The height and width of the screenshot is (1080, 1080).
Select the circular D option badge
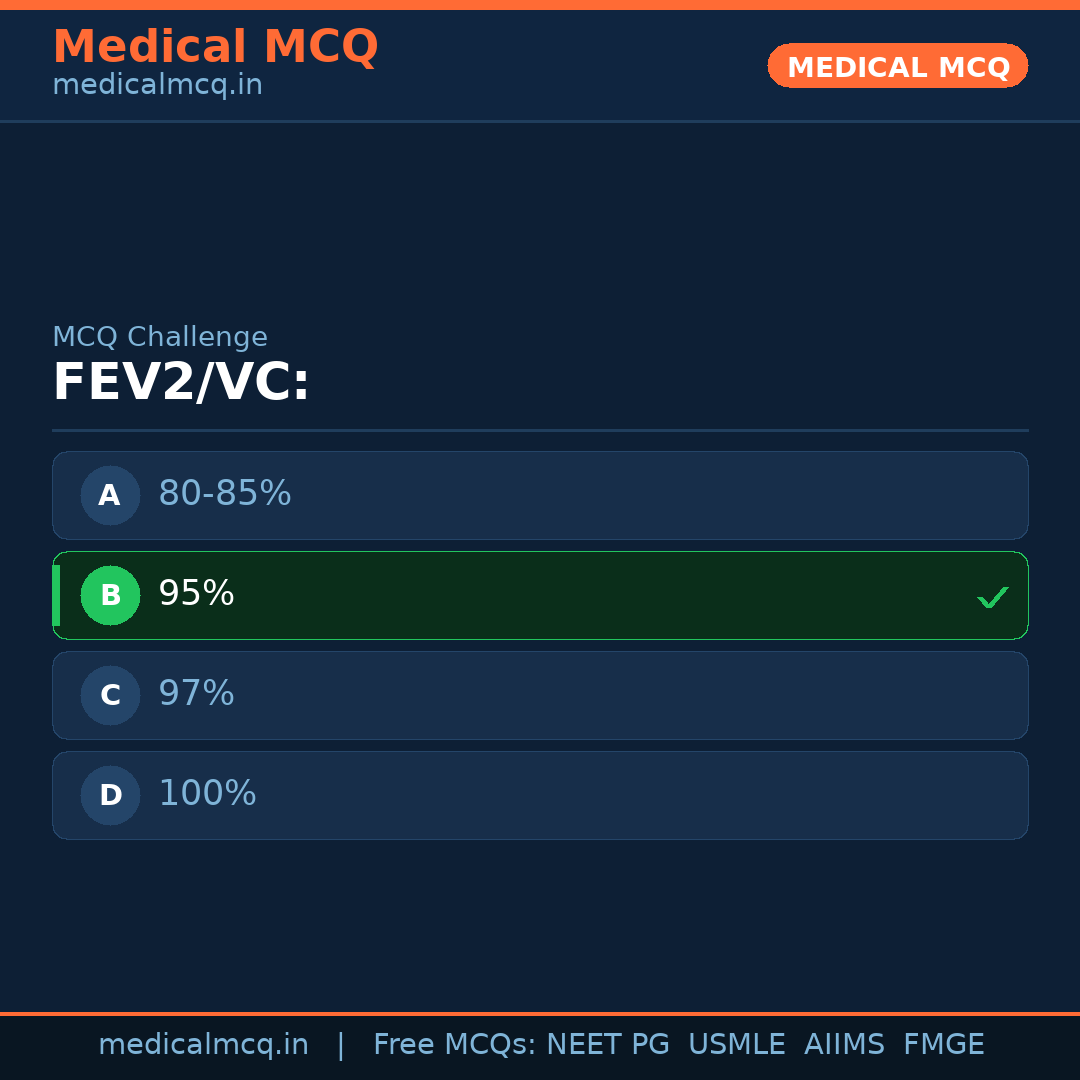[x=110, y=795]
